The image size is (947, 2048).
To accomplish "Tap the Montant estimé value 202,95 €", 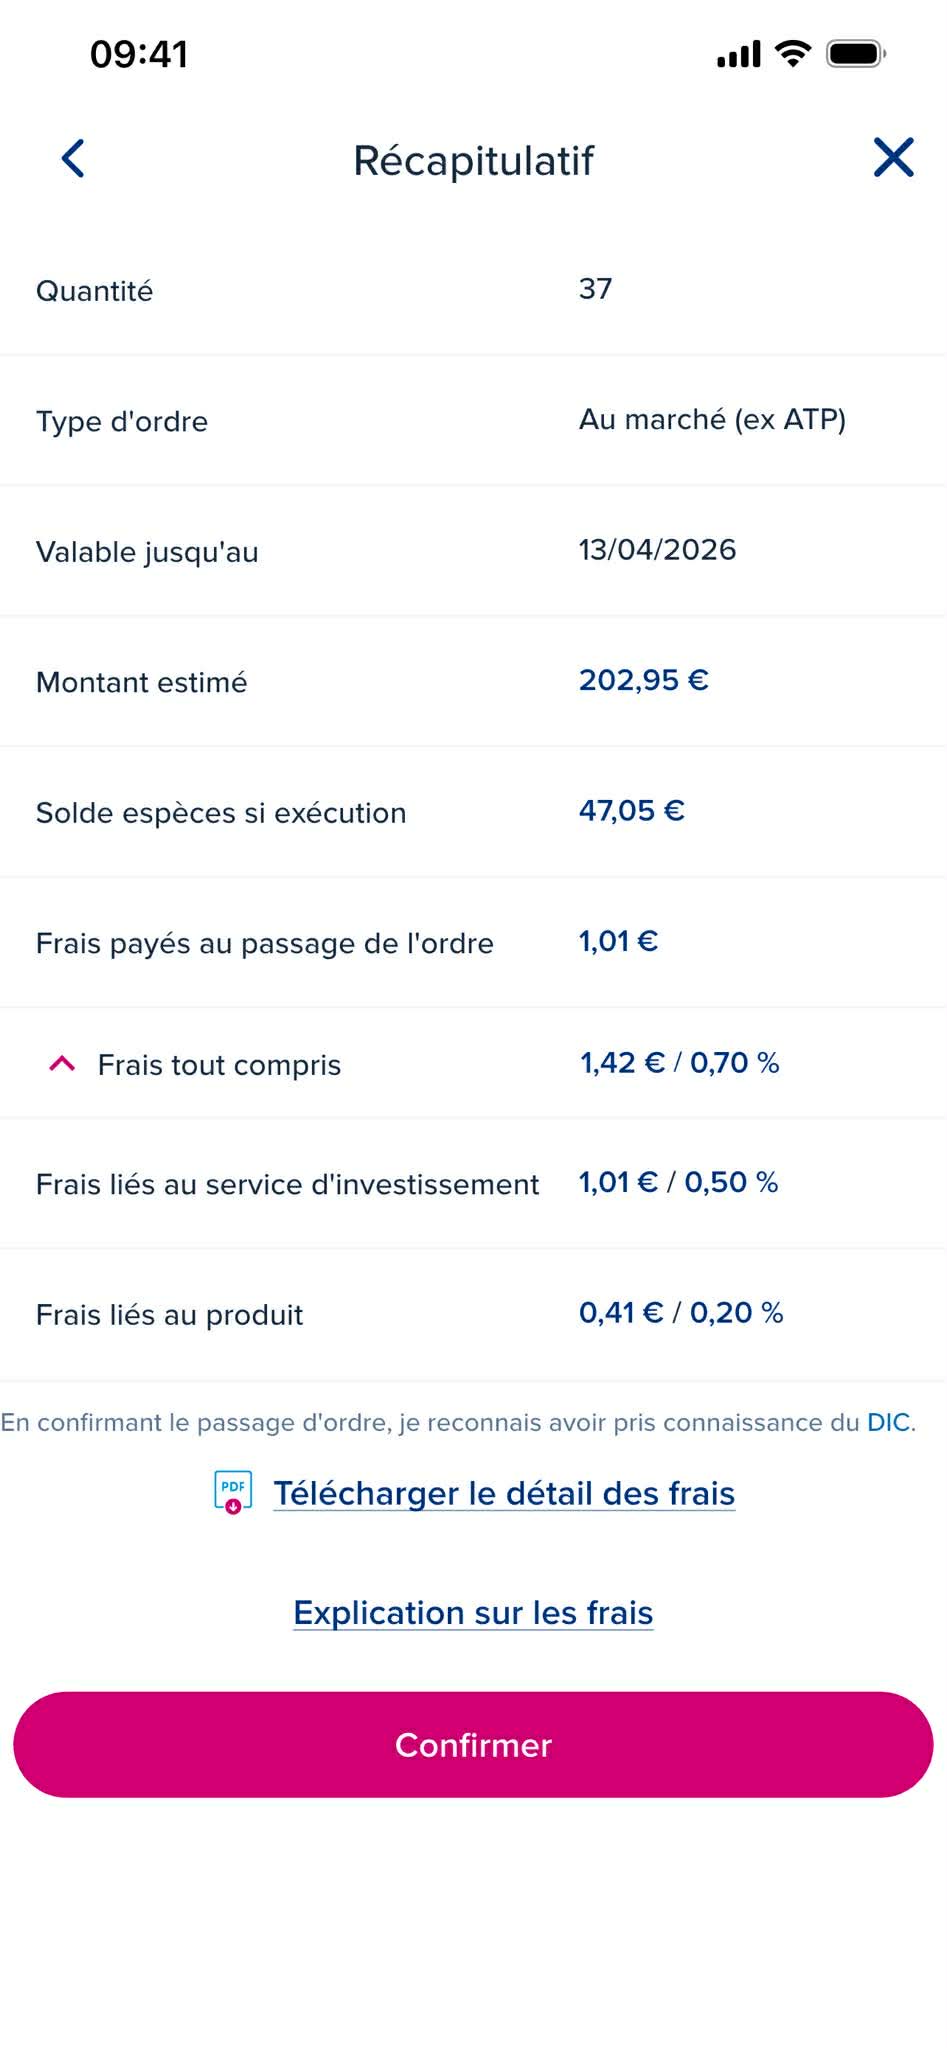I will click(x=643, y=681).
